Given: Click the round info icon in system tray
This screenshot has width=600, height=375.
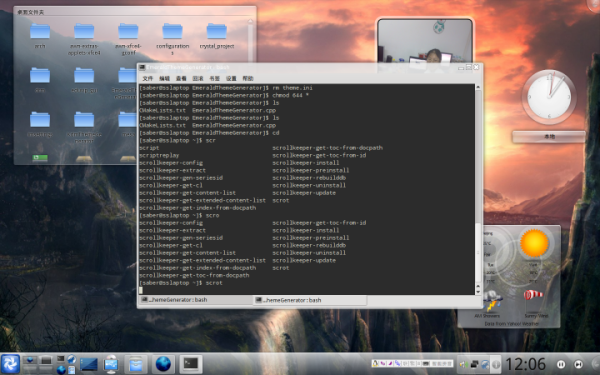Looking at the screenshot, I should (496, 364).
